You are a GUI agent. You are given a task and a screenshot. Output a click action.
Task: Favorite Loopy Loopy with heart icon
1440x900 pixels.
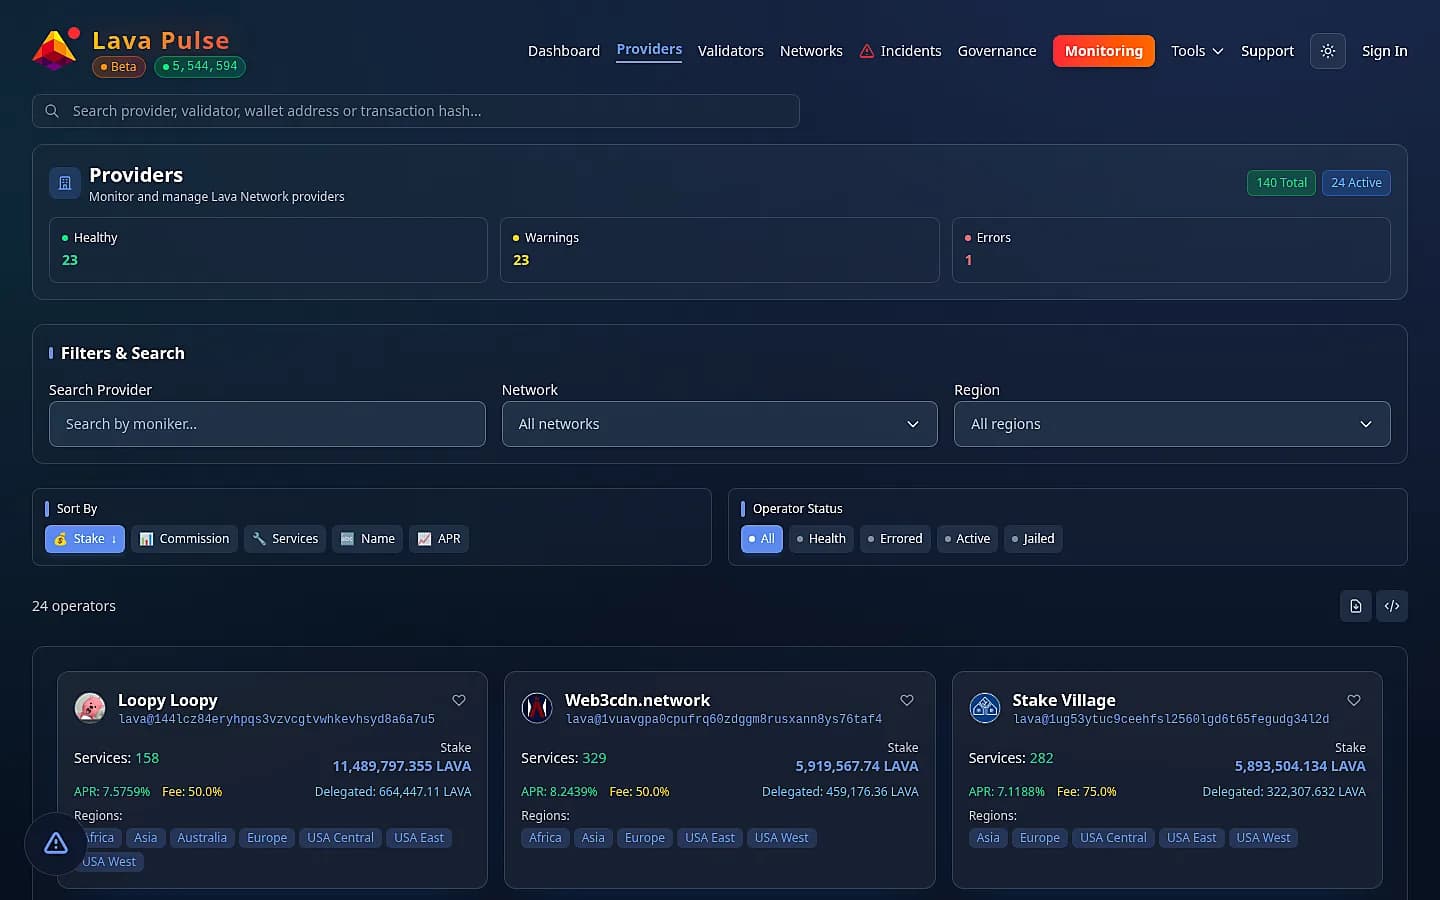pos(459,700)
